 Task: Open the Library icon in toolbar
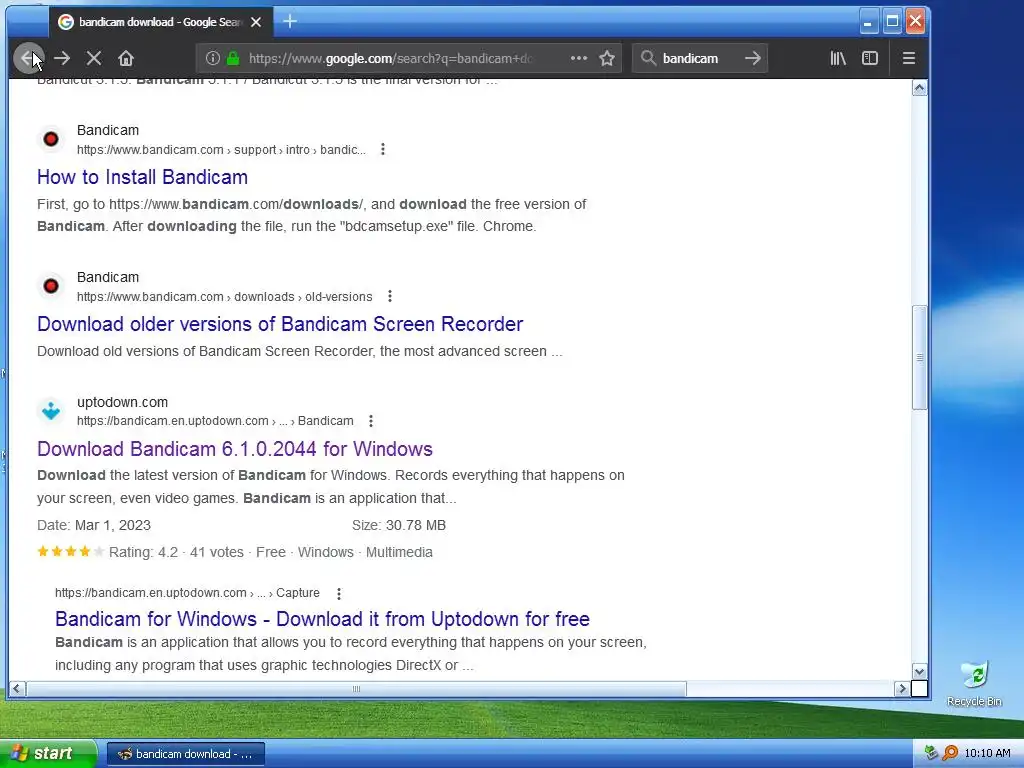(x=838, y=58)
